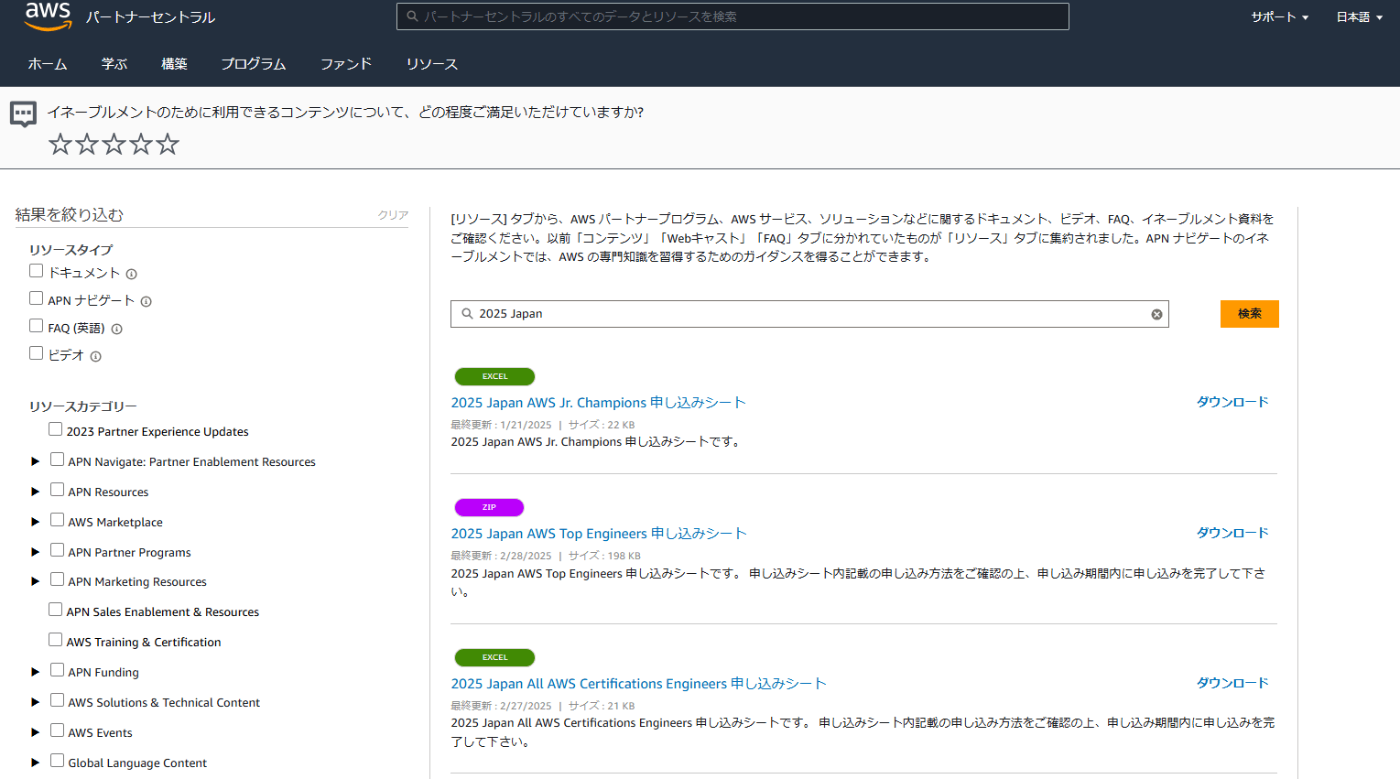Expand the APN Marketing Resources tree
This screenshot has height=779, width=1400.
(35, 582)
